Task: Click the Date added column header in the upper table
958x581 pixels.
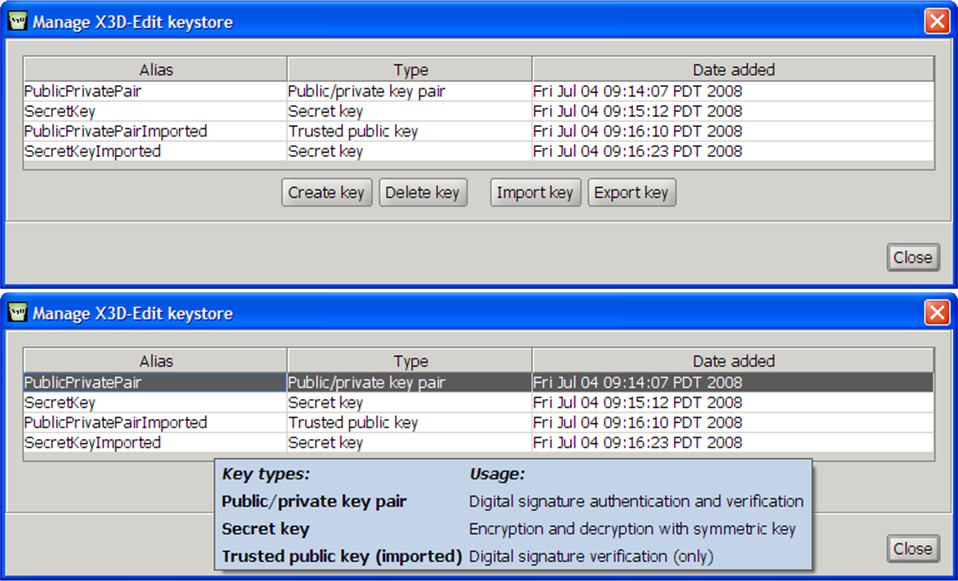Action: point(733,70)
